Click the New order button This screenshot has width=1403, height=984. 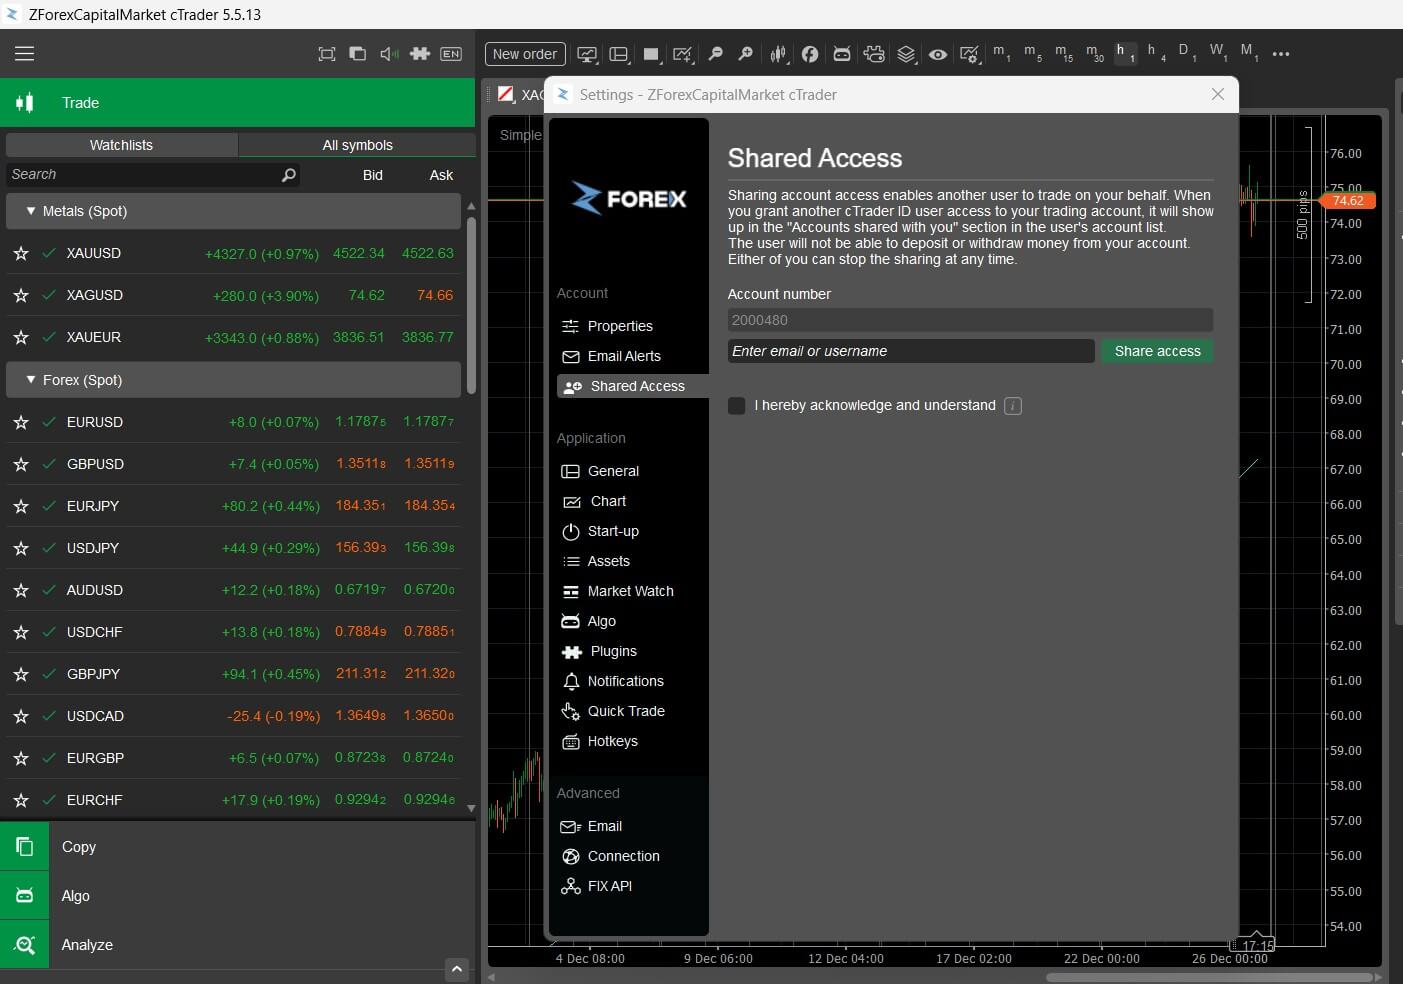[525, 54]
